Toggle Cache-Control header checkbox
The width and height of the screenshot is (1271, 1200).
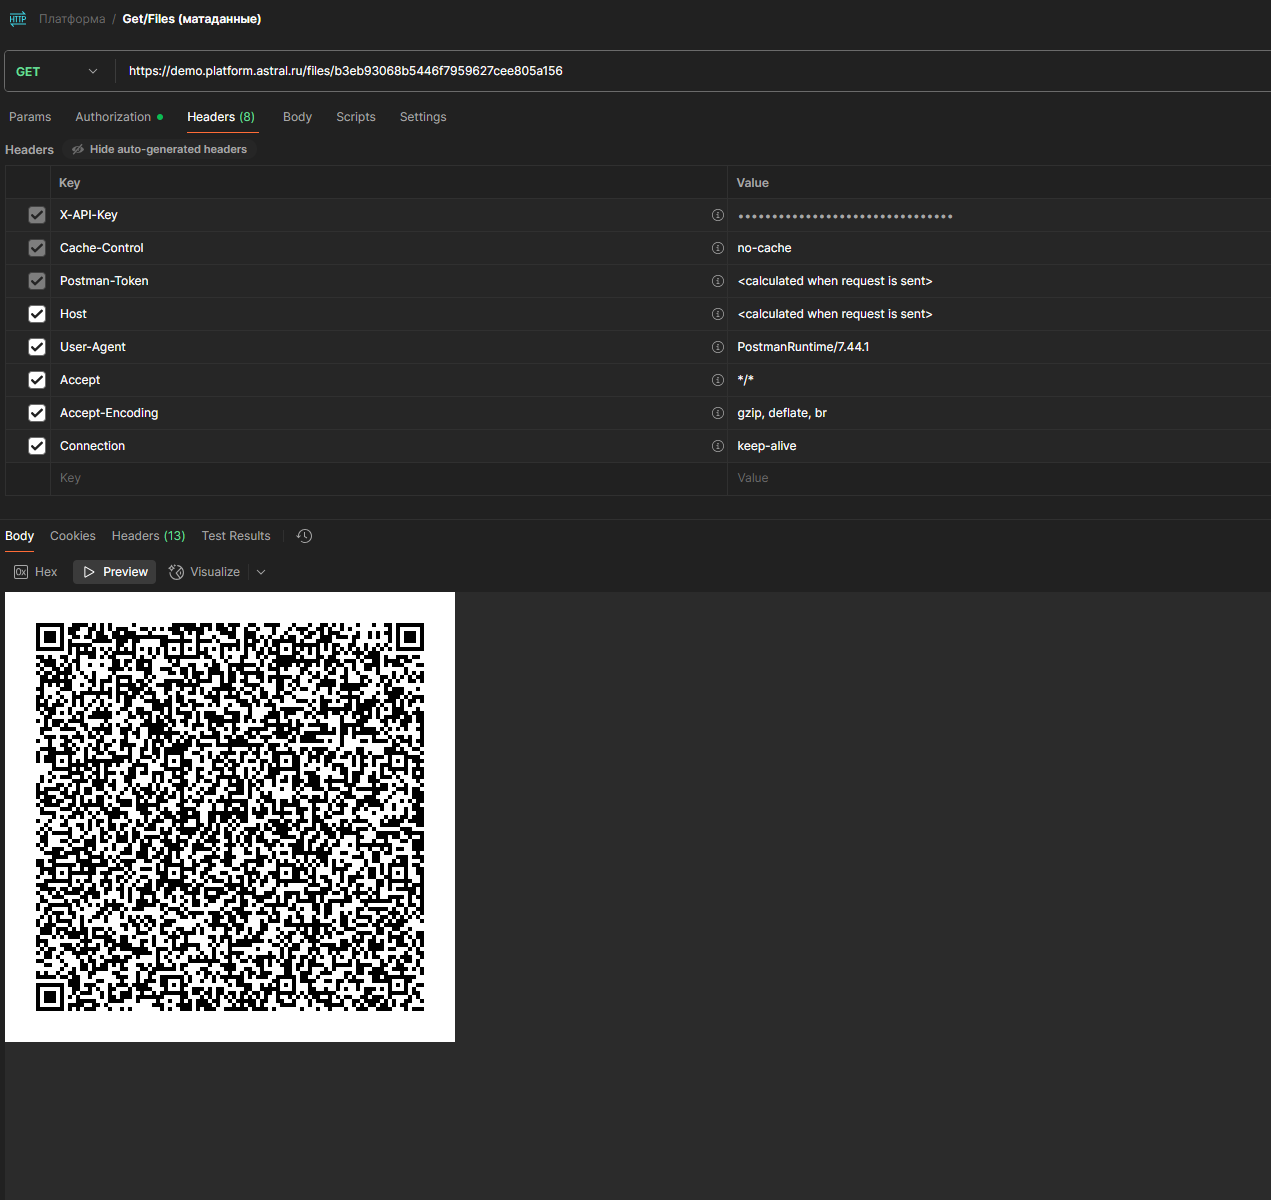tap(37, 248)
